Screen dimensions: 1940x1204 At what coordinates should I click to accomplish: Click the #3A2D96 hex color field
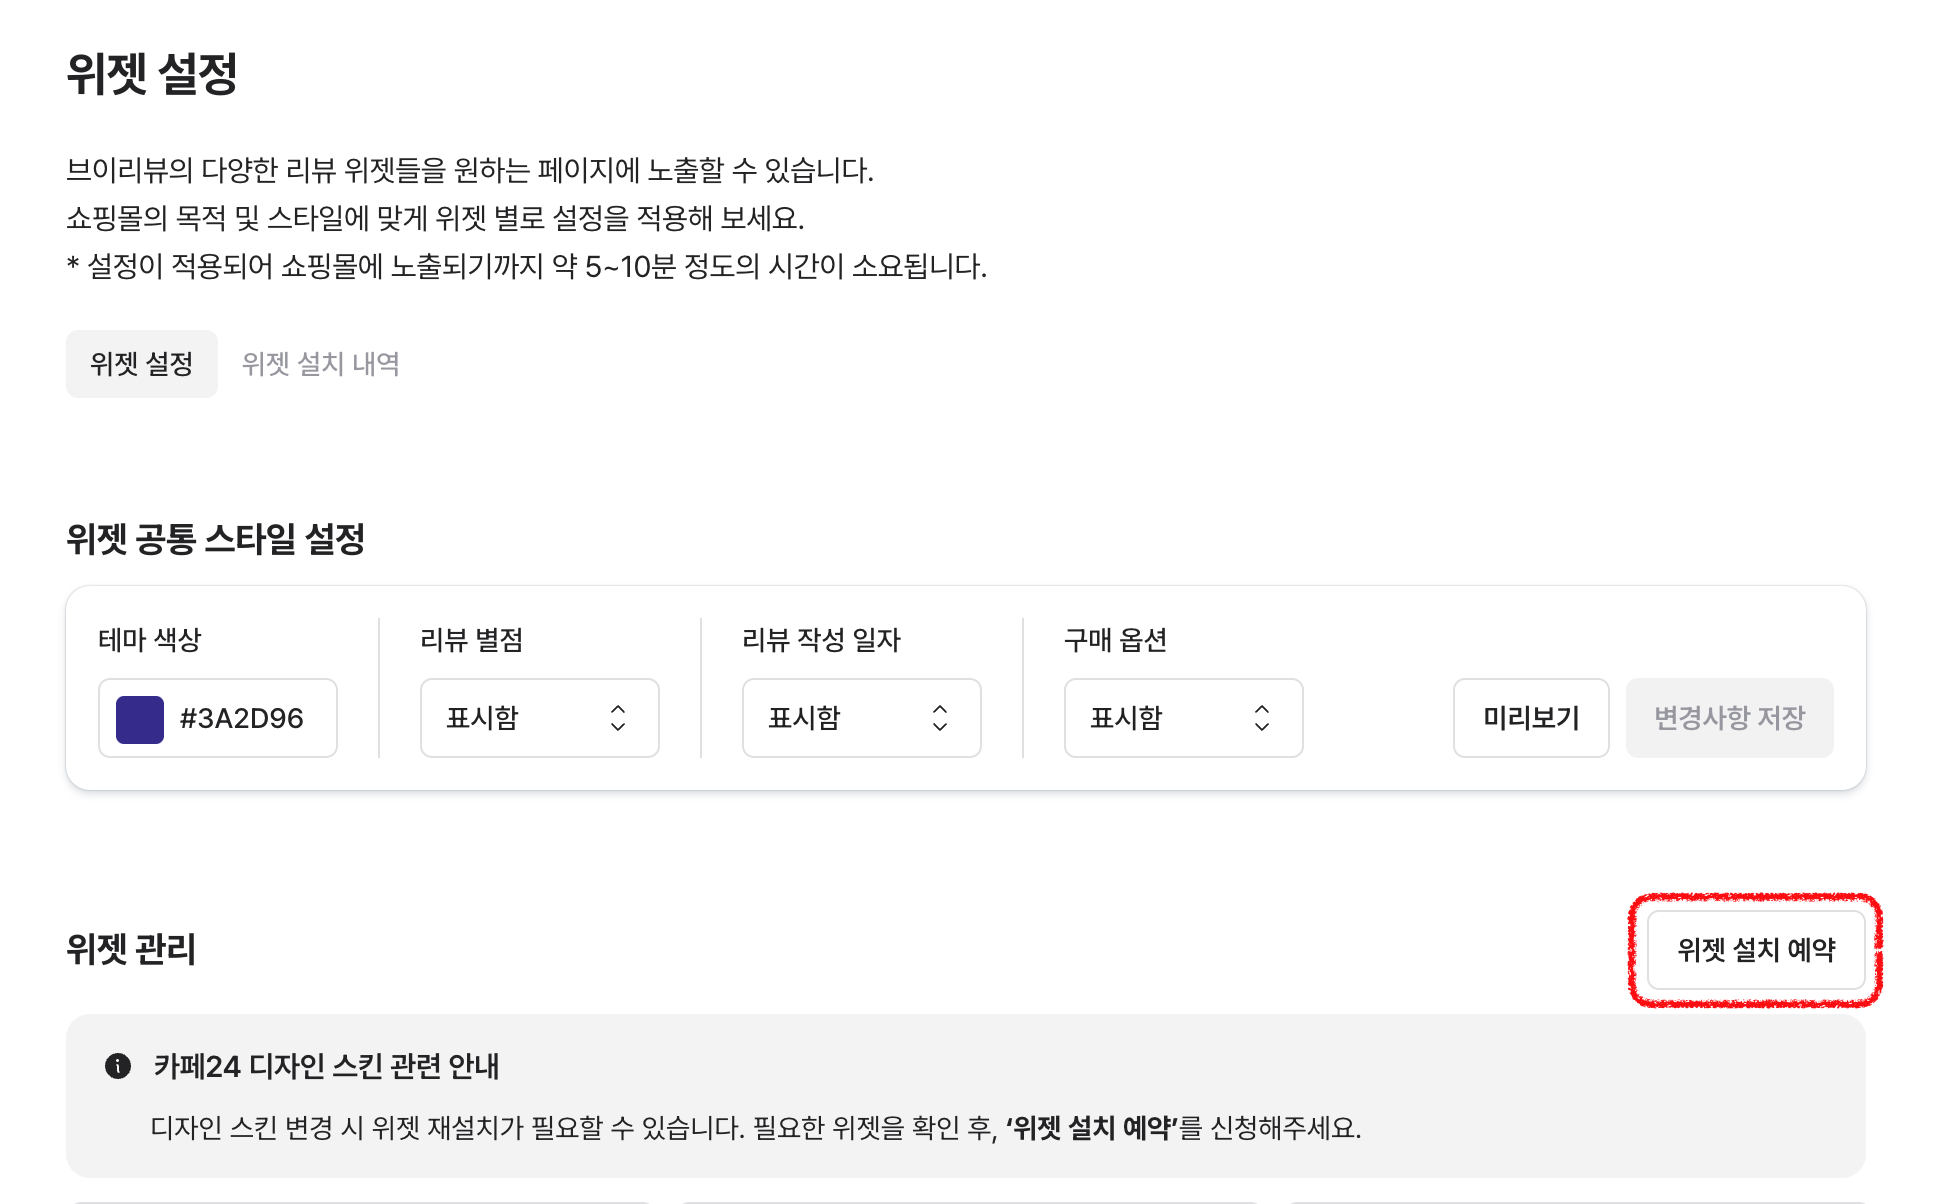click(x=241, y=719)
